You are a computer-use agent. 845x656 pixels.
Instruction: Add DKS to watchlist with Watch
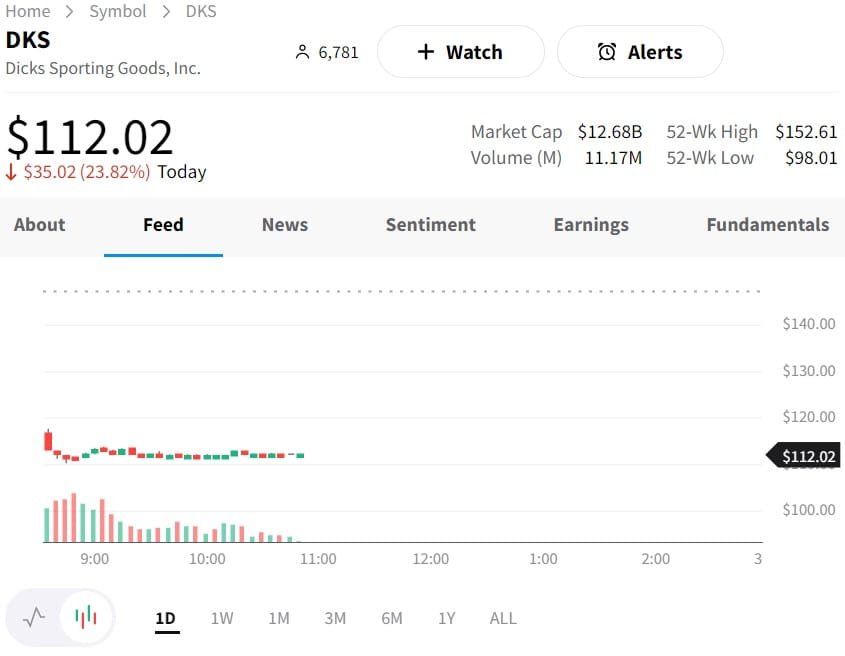[460, 52]
